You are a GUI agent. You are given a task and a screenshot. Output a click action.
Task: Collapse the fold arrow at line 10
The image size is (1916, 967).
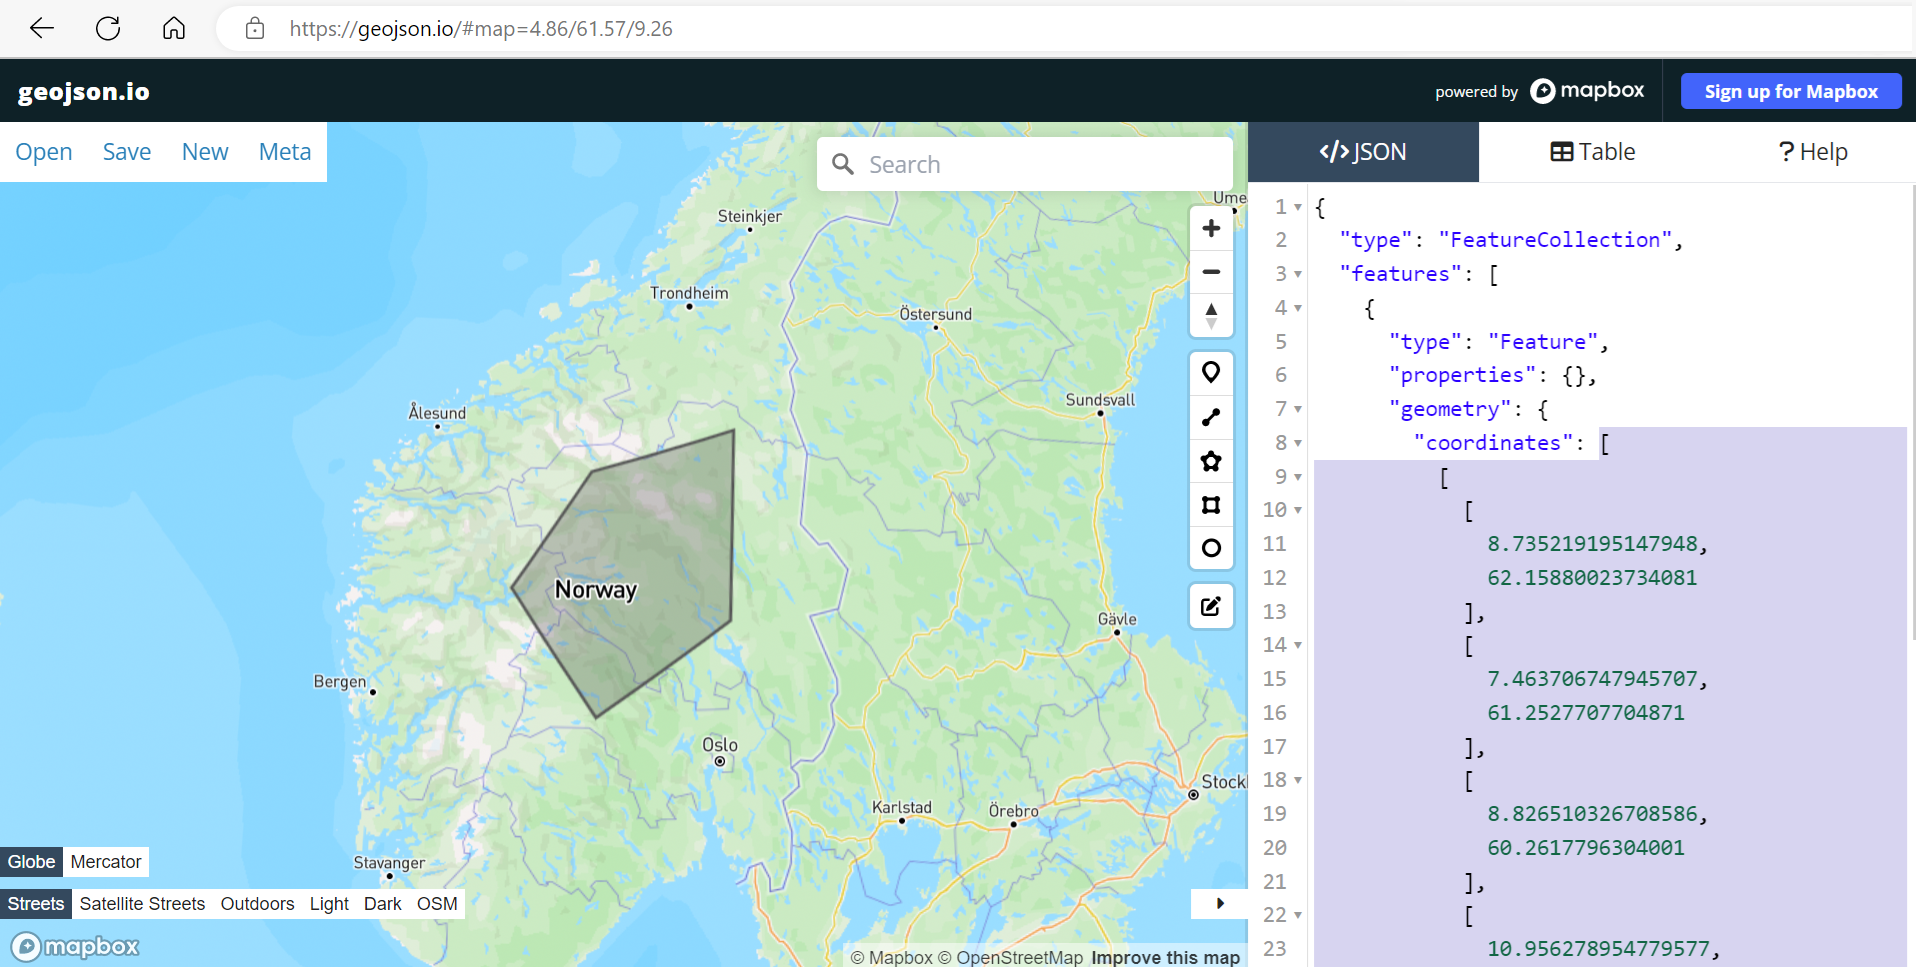coord(1298,511)
